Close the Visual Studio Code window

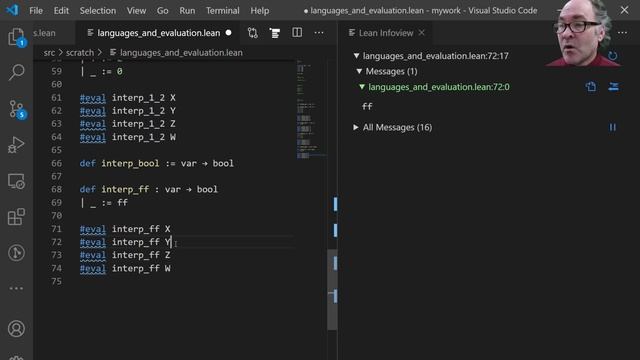(x=624, y=10)
